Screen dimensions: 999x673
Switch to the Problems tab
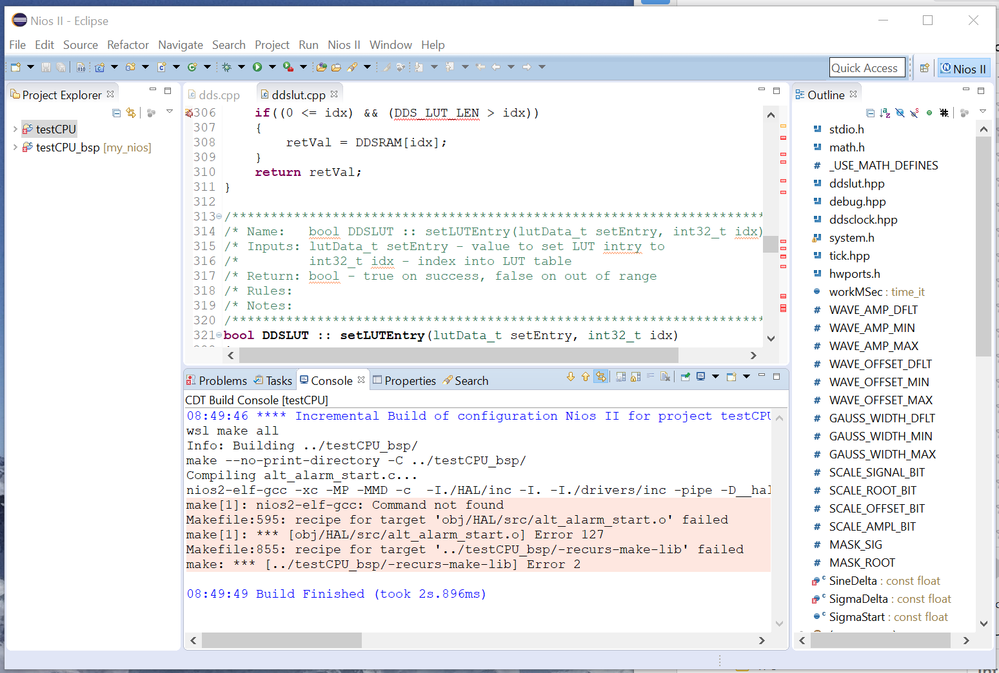pos(216,381)
